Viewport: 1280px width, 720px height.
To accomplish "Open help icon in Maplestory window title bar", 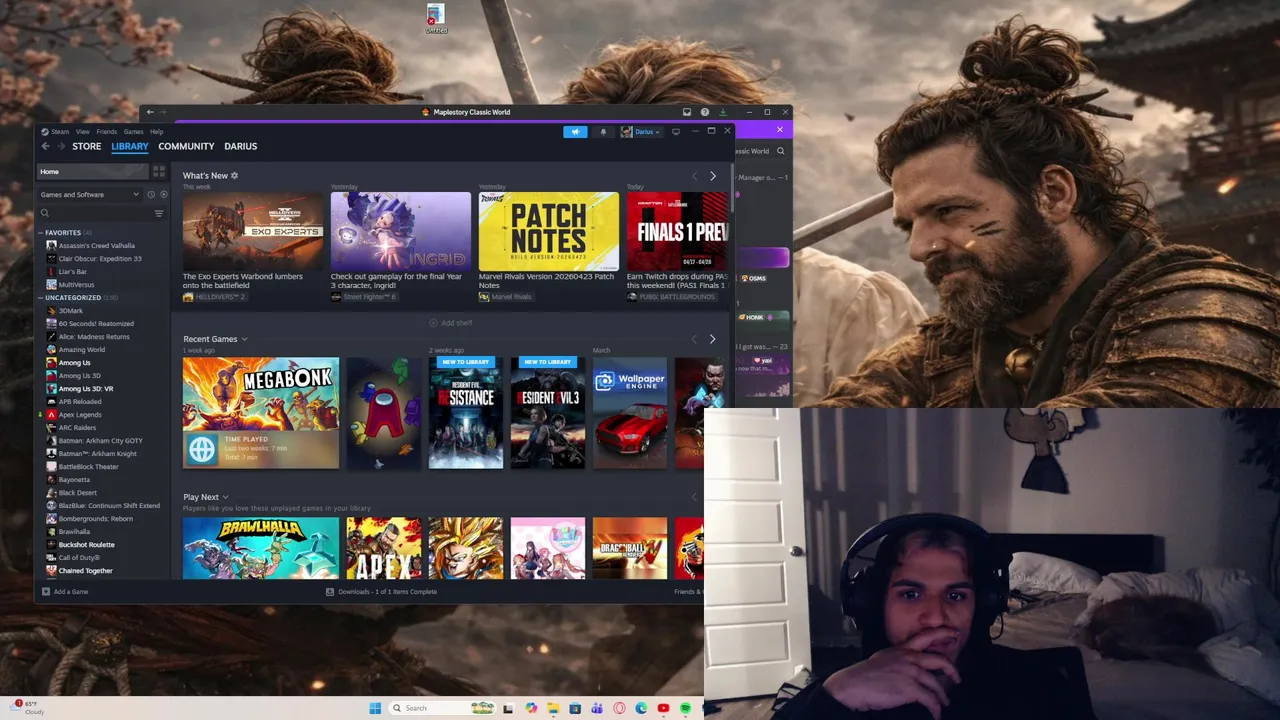I will pos(705,112).
